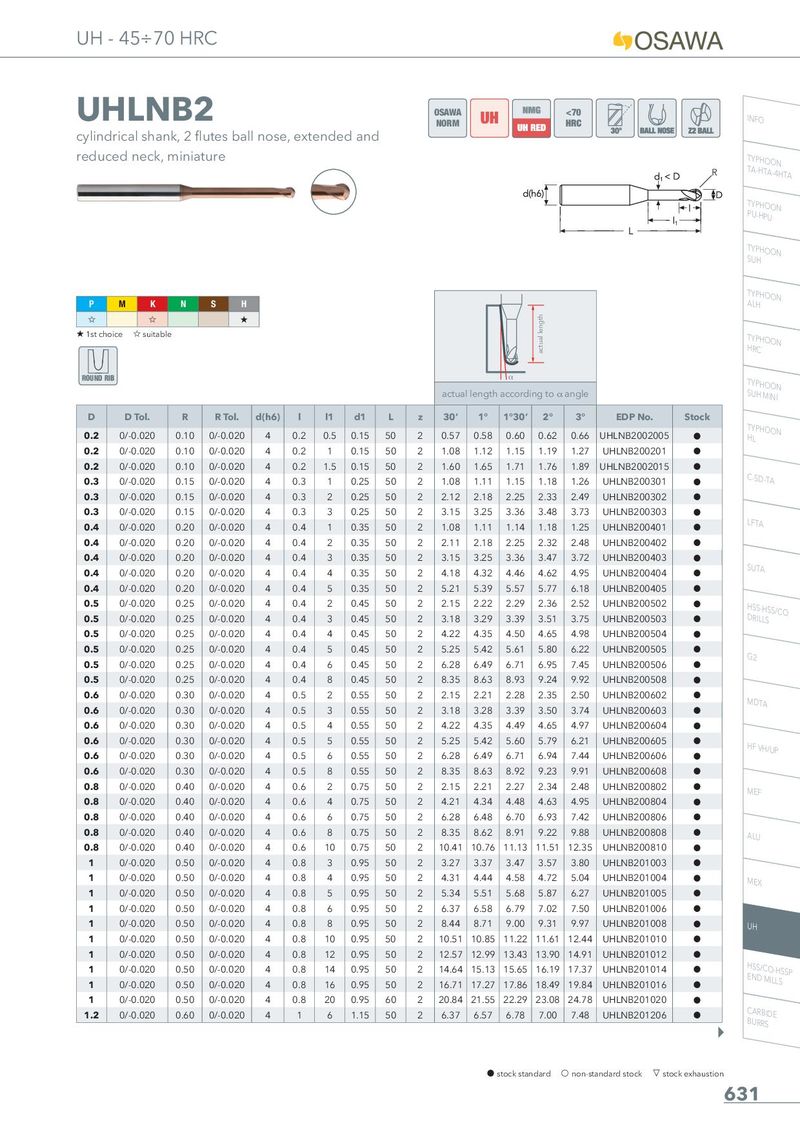Click the L value 60 for UHLNB201020

click(x=391, y=1000)
